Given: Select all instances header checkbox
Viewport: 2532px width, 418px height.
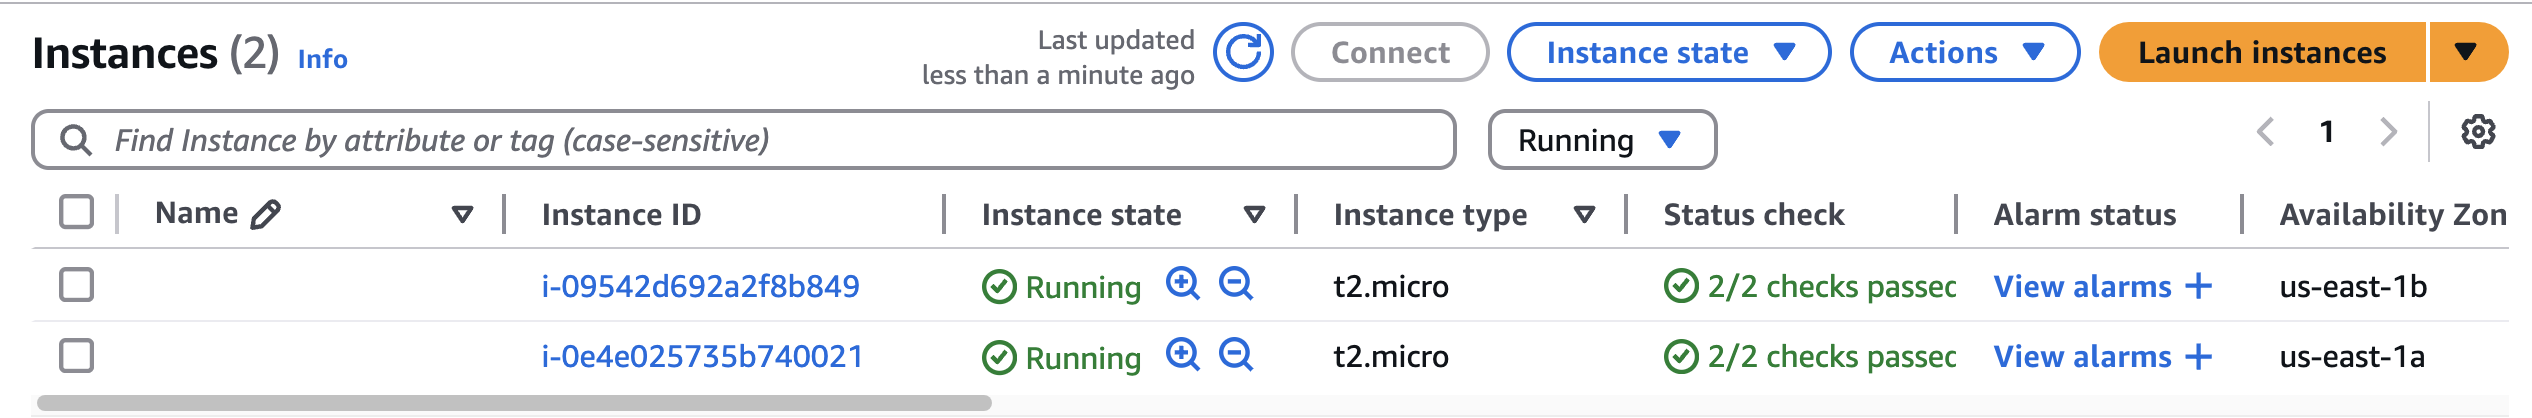Looking at the screenshot, I should (76, 212).
